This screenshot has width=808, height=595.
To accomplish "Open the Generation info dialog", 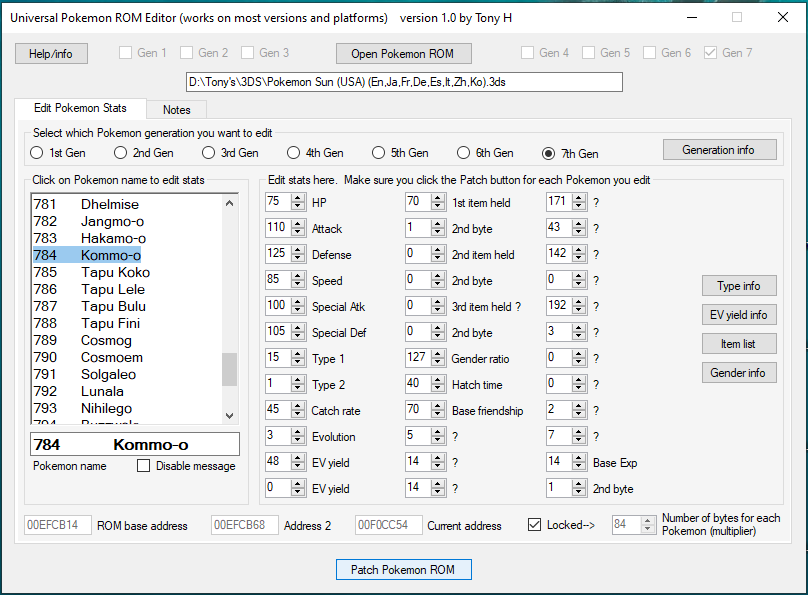I will point(718,150).
